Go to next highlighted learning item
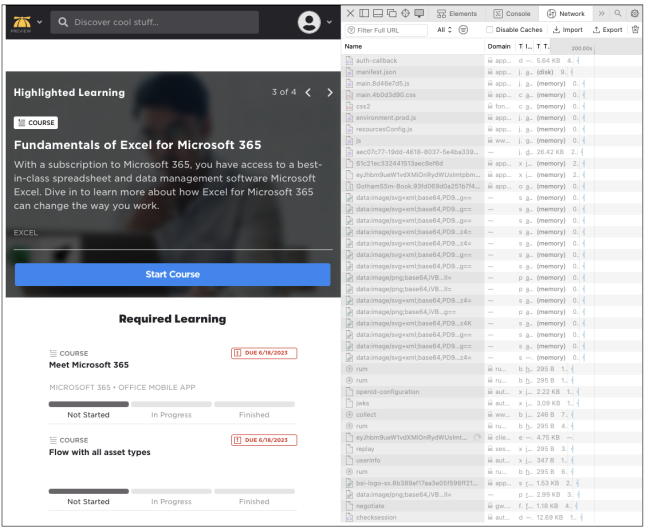The height and width of the screenshot is (527, 646). click(330, 92)
